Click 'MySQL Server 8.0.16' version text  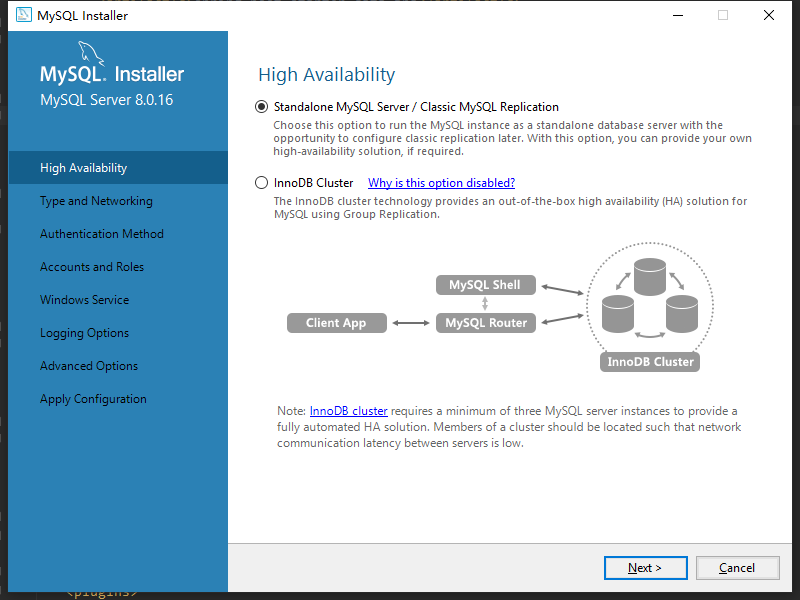107,99
